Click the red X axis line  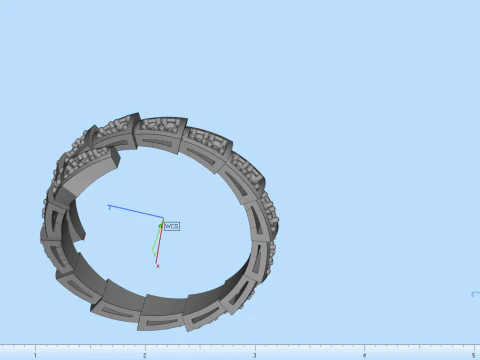160,242
